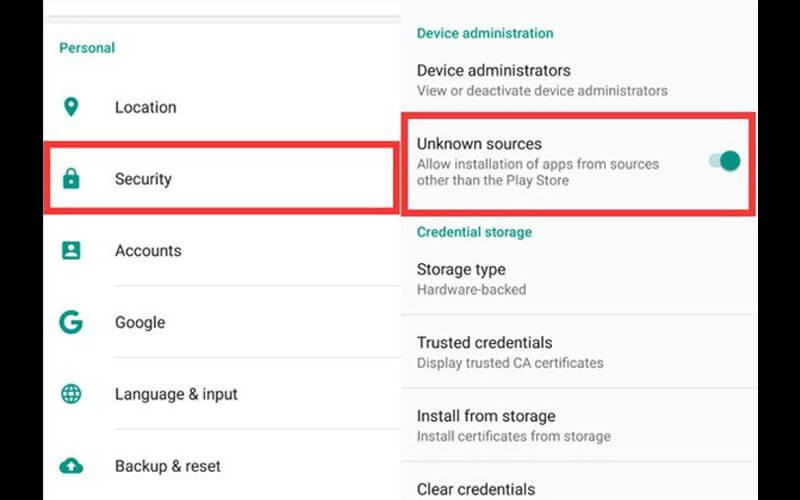Turn off the Unknown sources switch
Viewport: 800px width, 500px height.
[724, 161]
